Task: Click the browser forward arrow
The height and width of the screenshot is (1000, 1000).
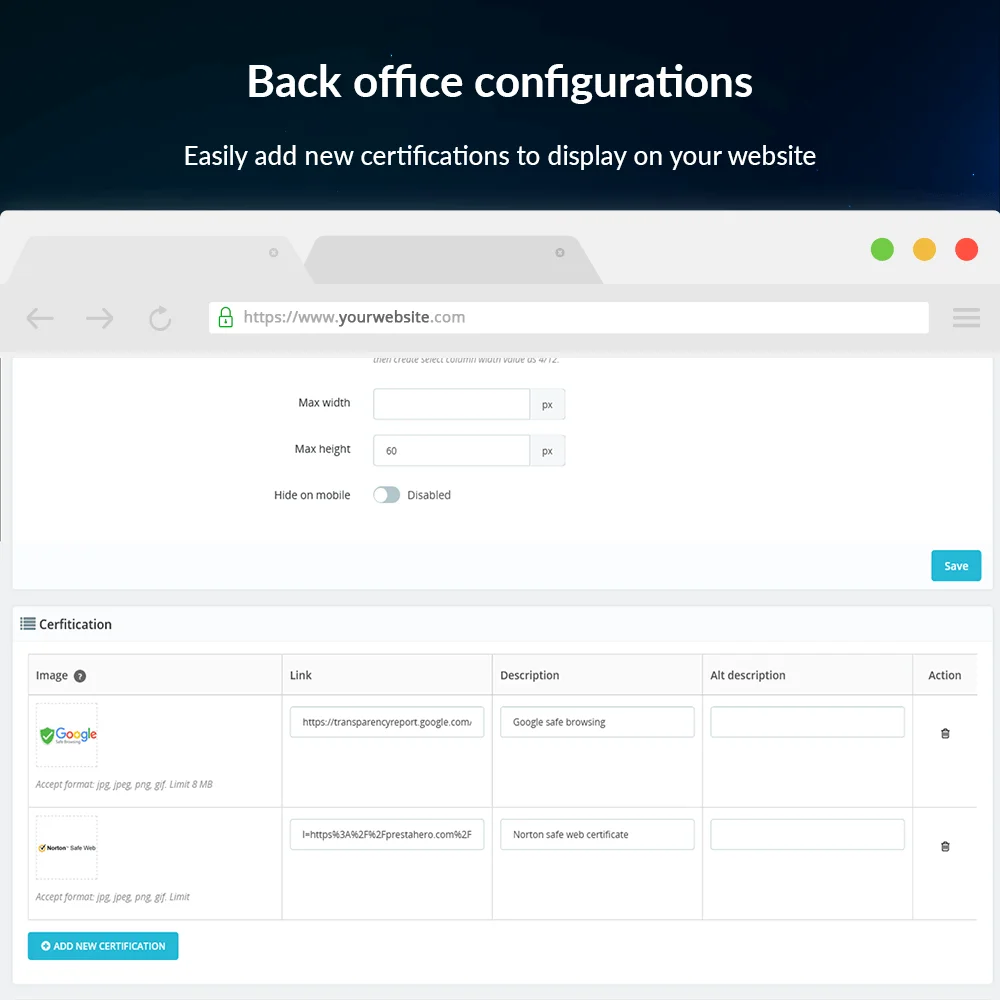Action: click(x=100, y=319)
